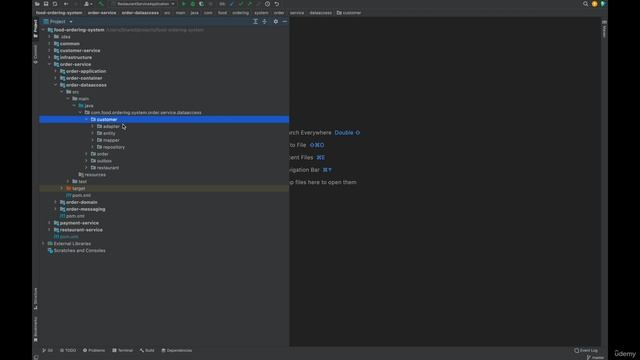Open the TODO tool window

pyautogui.click(x=68, y=350)
